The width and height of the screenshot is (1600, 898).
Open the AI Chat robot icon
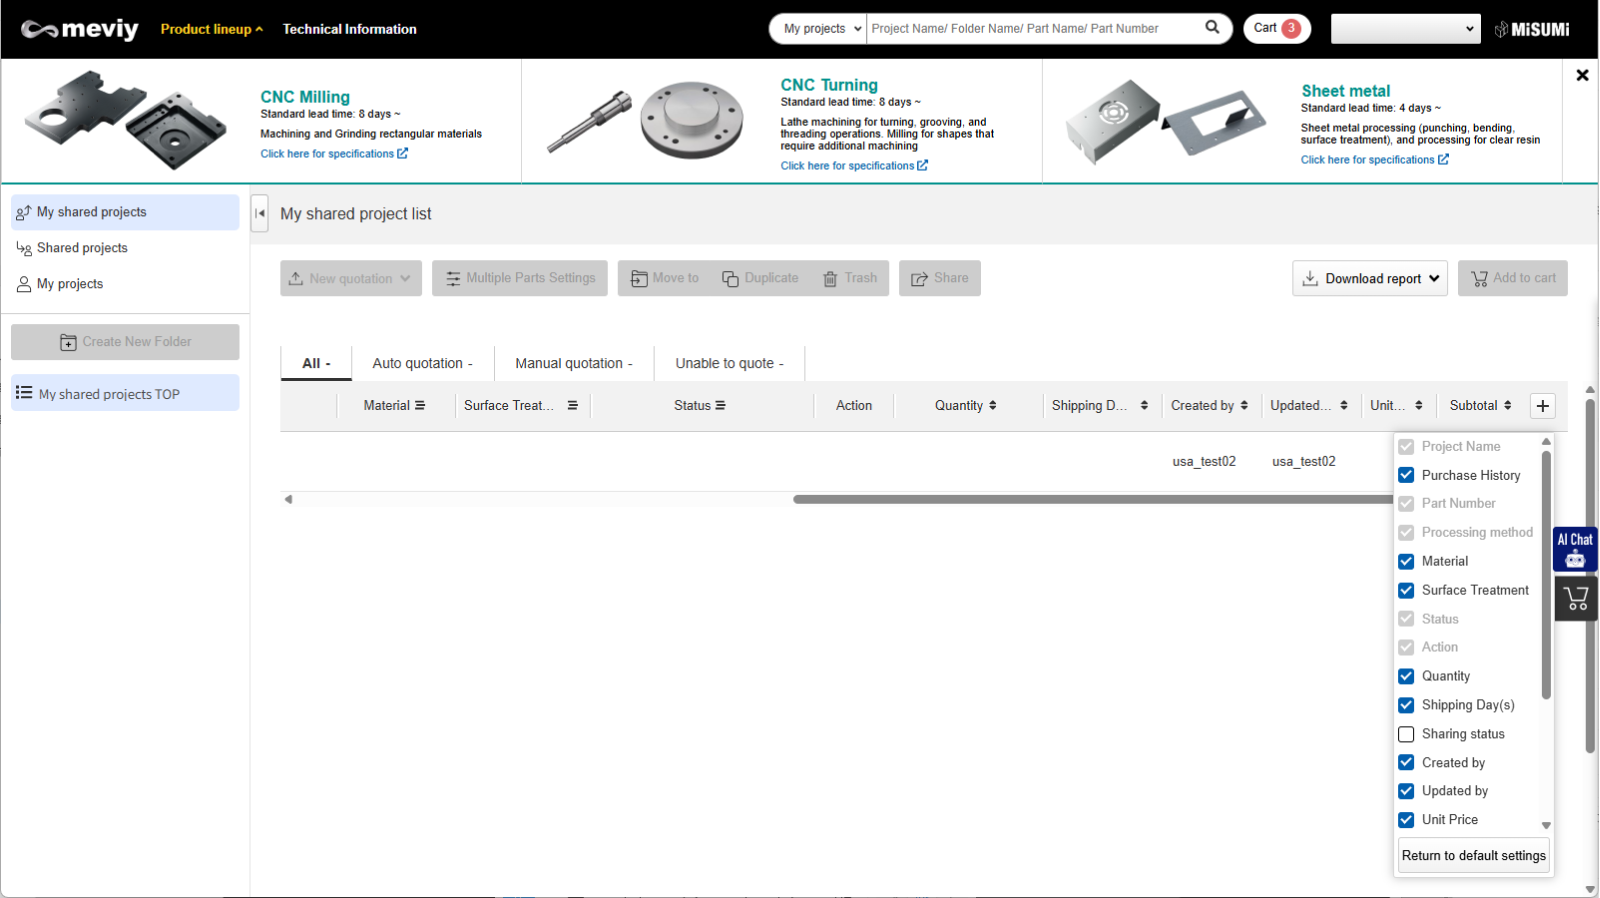coord(1575,550)
